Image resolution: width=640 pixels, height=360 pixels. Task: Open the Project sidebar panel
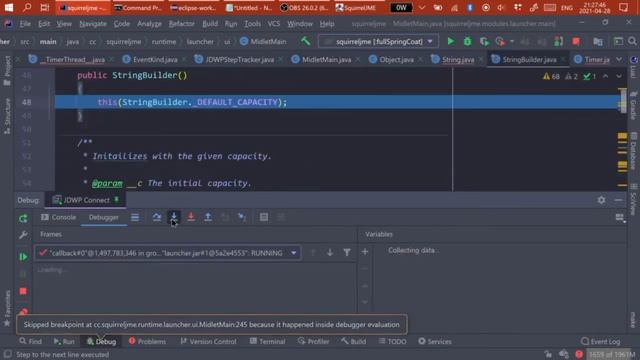pos(7,71)
